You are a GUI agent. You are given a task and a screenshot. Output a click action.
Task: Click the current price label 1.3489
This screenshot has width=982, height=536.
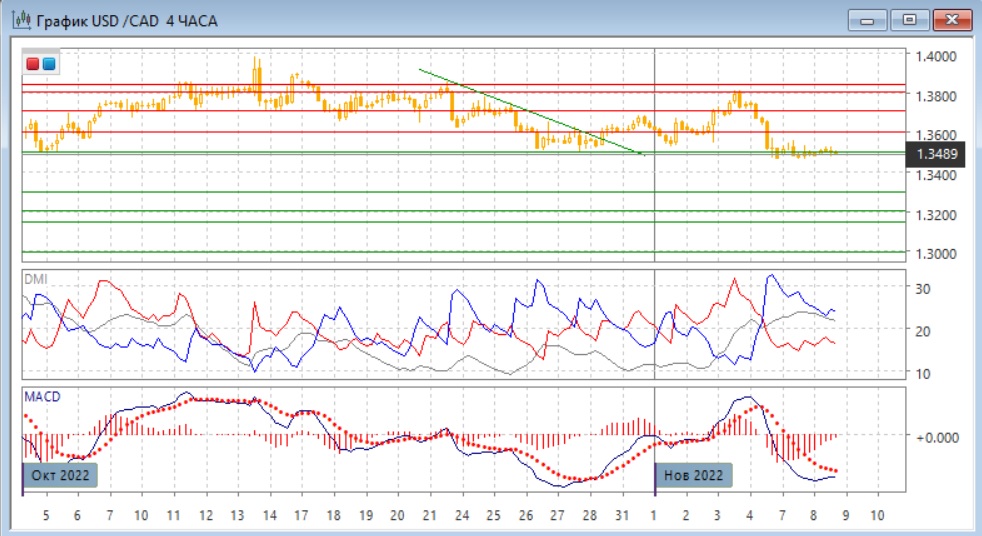click(x=937, y=154)
